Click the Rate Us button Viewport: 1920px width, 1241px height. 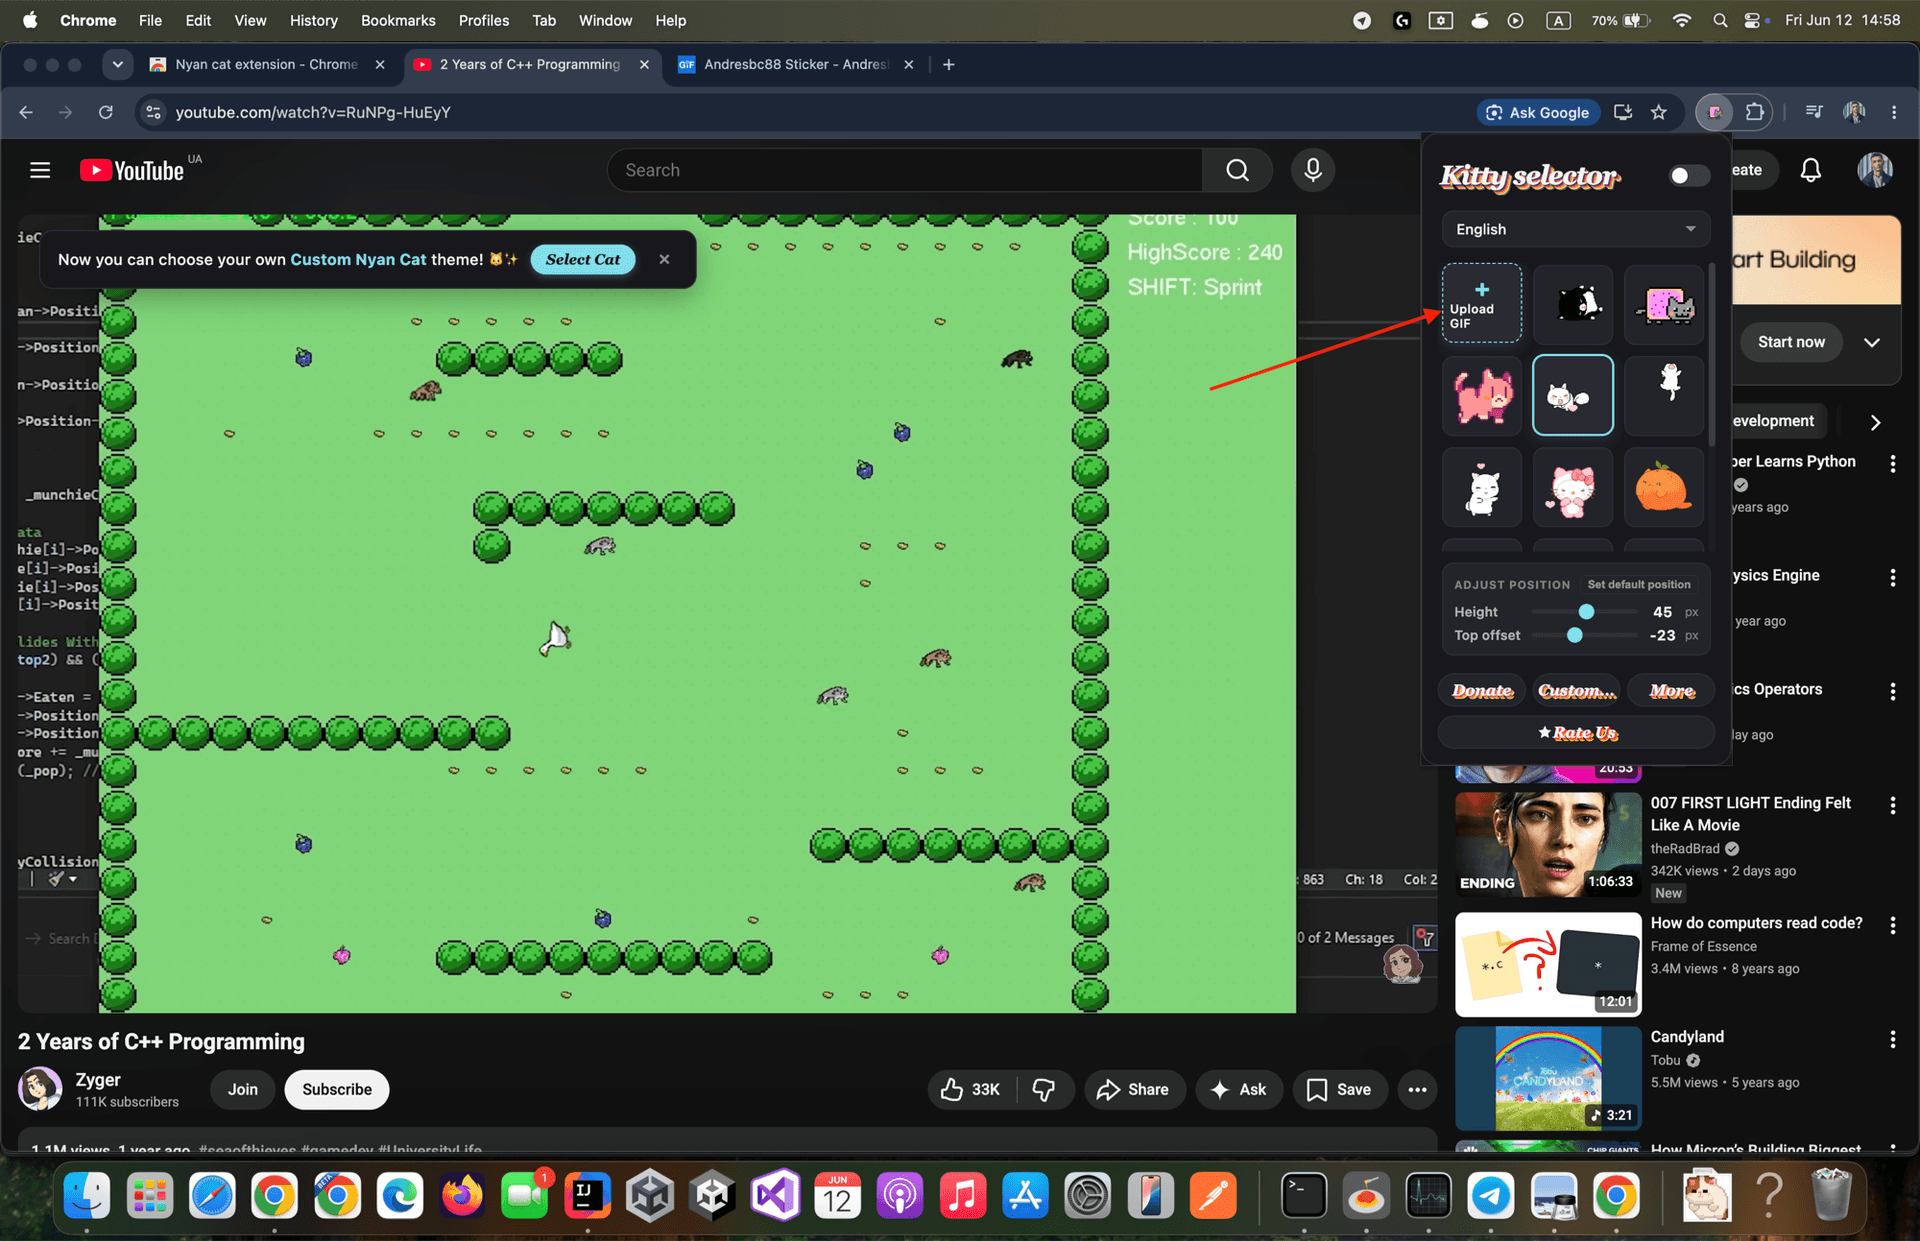click(1576, 733)
